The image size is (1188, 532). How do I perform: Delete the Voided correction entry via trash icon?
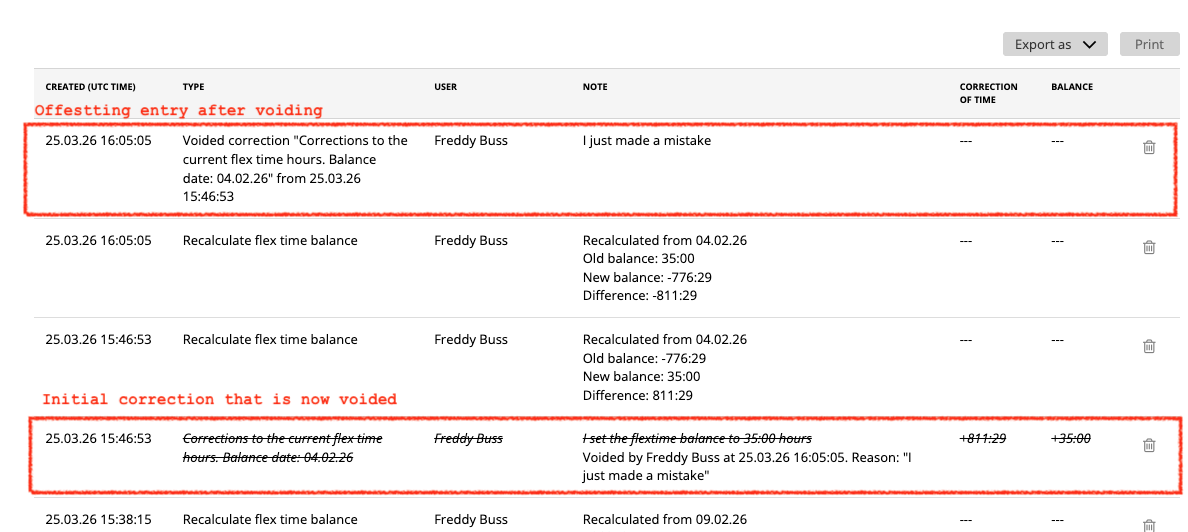click(1148, 147)
